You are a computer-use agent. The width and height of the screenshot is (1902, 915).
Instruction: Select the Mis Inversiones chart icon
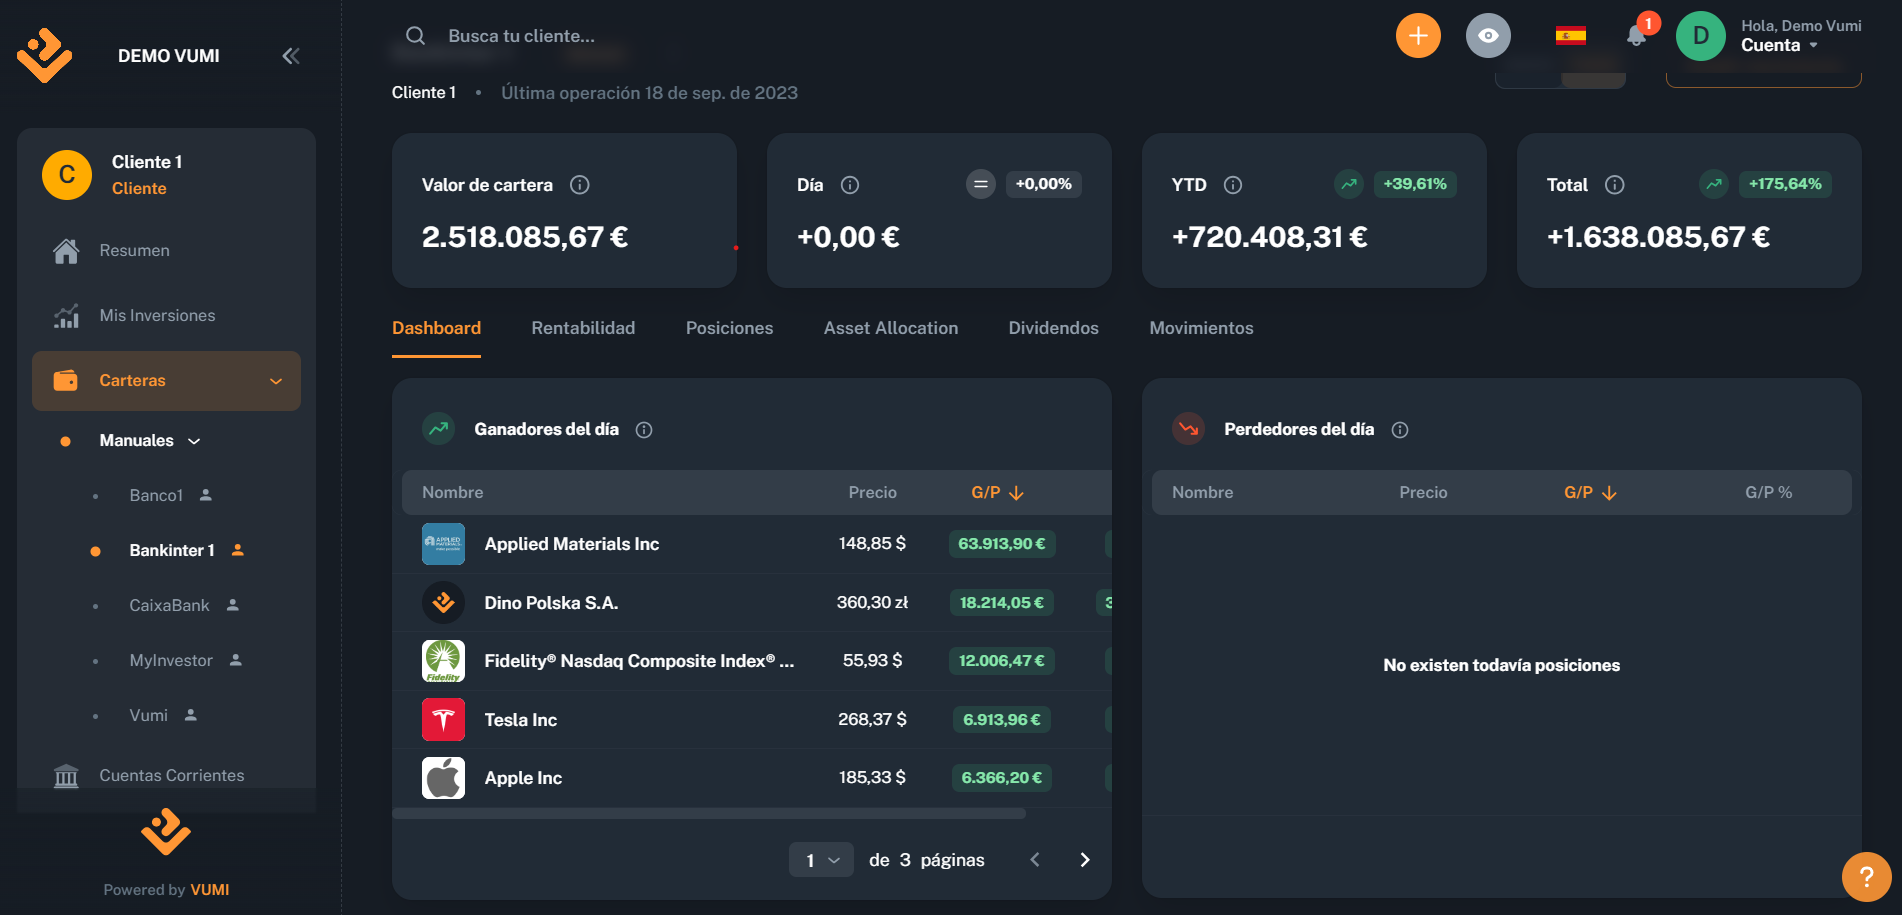[x=66, y=315]
